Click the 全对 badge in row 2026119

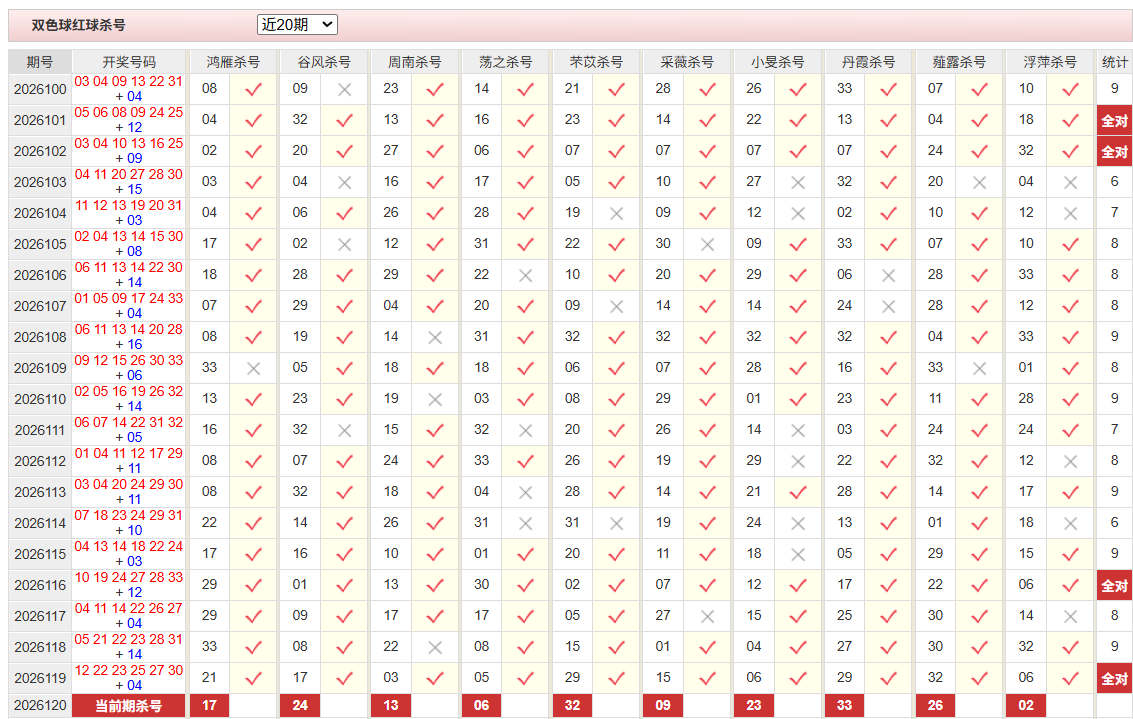tap(1114, 679)
